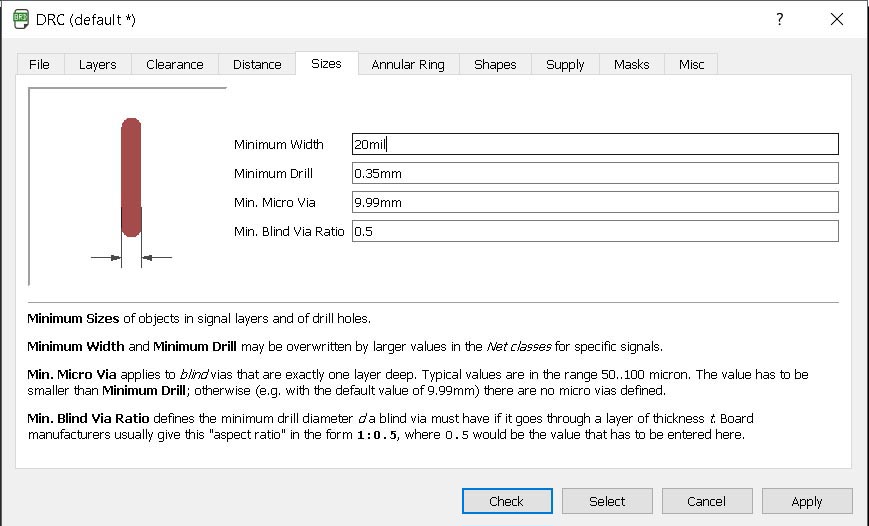Go to the Annular Ring tab
The height and width of the screenshot is (526, 869).
[x=408, y=64]
